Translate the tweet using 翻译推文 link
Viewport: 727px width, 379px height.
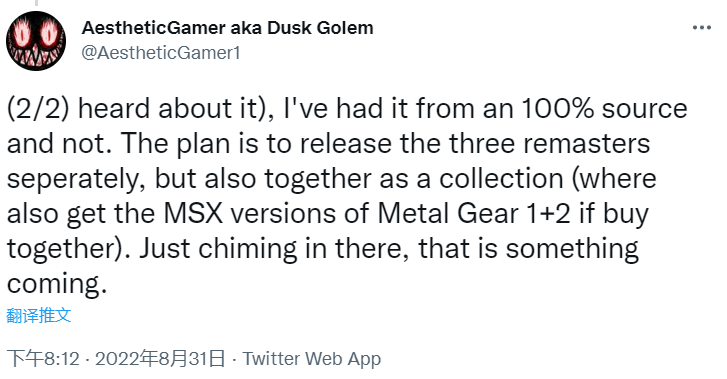(38, 315)
